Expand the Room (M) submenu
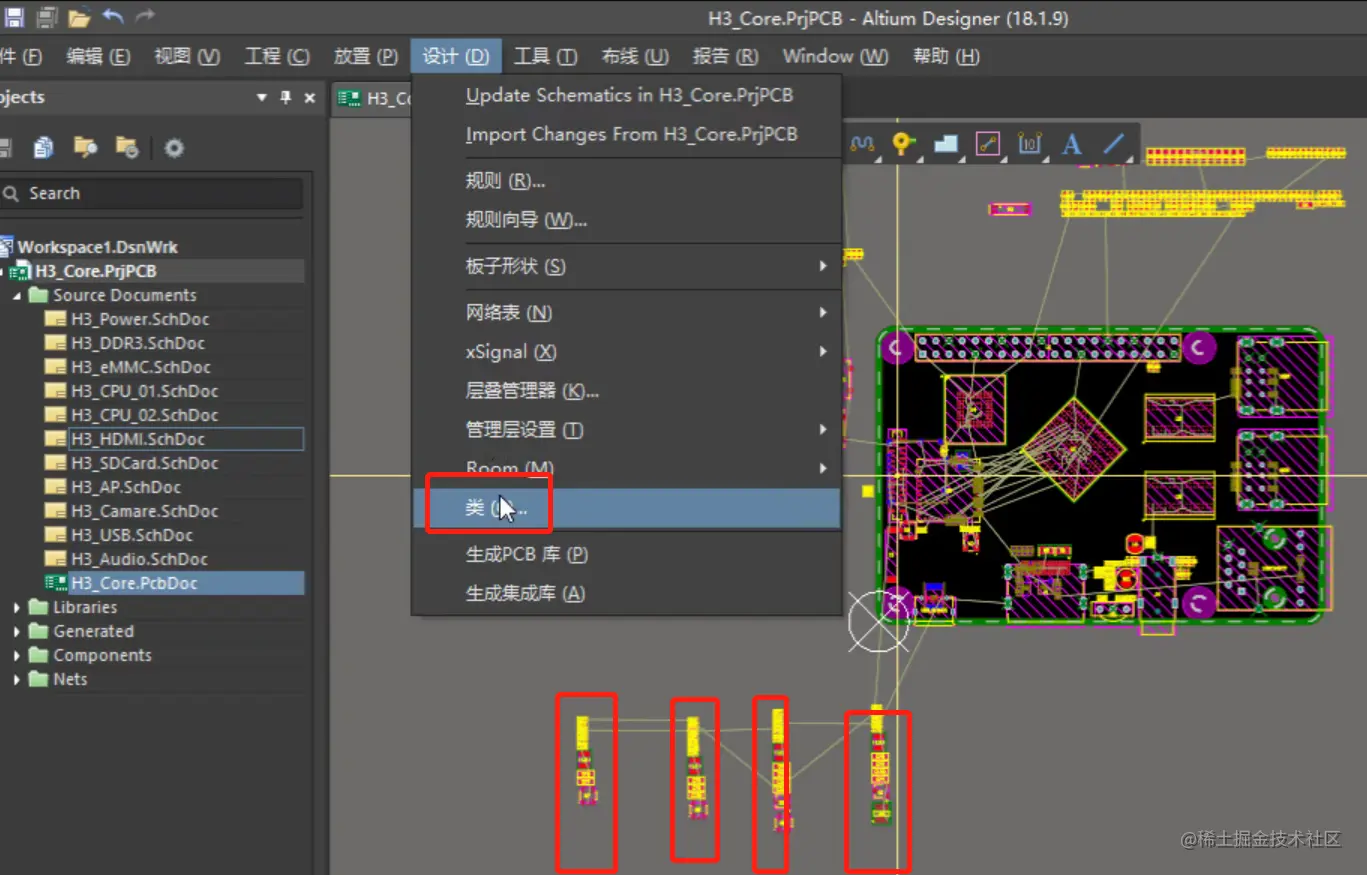The width and height of the screenshot is (1367, 875). [x=627, y=468]
